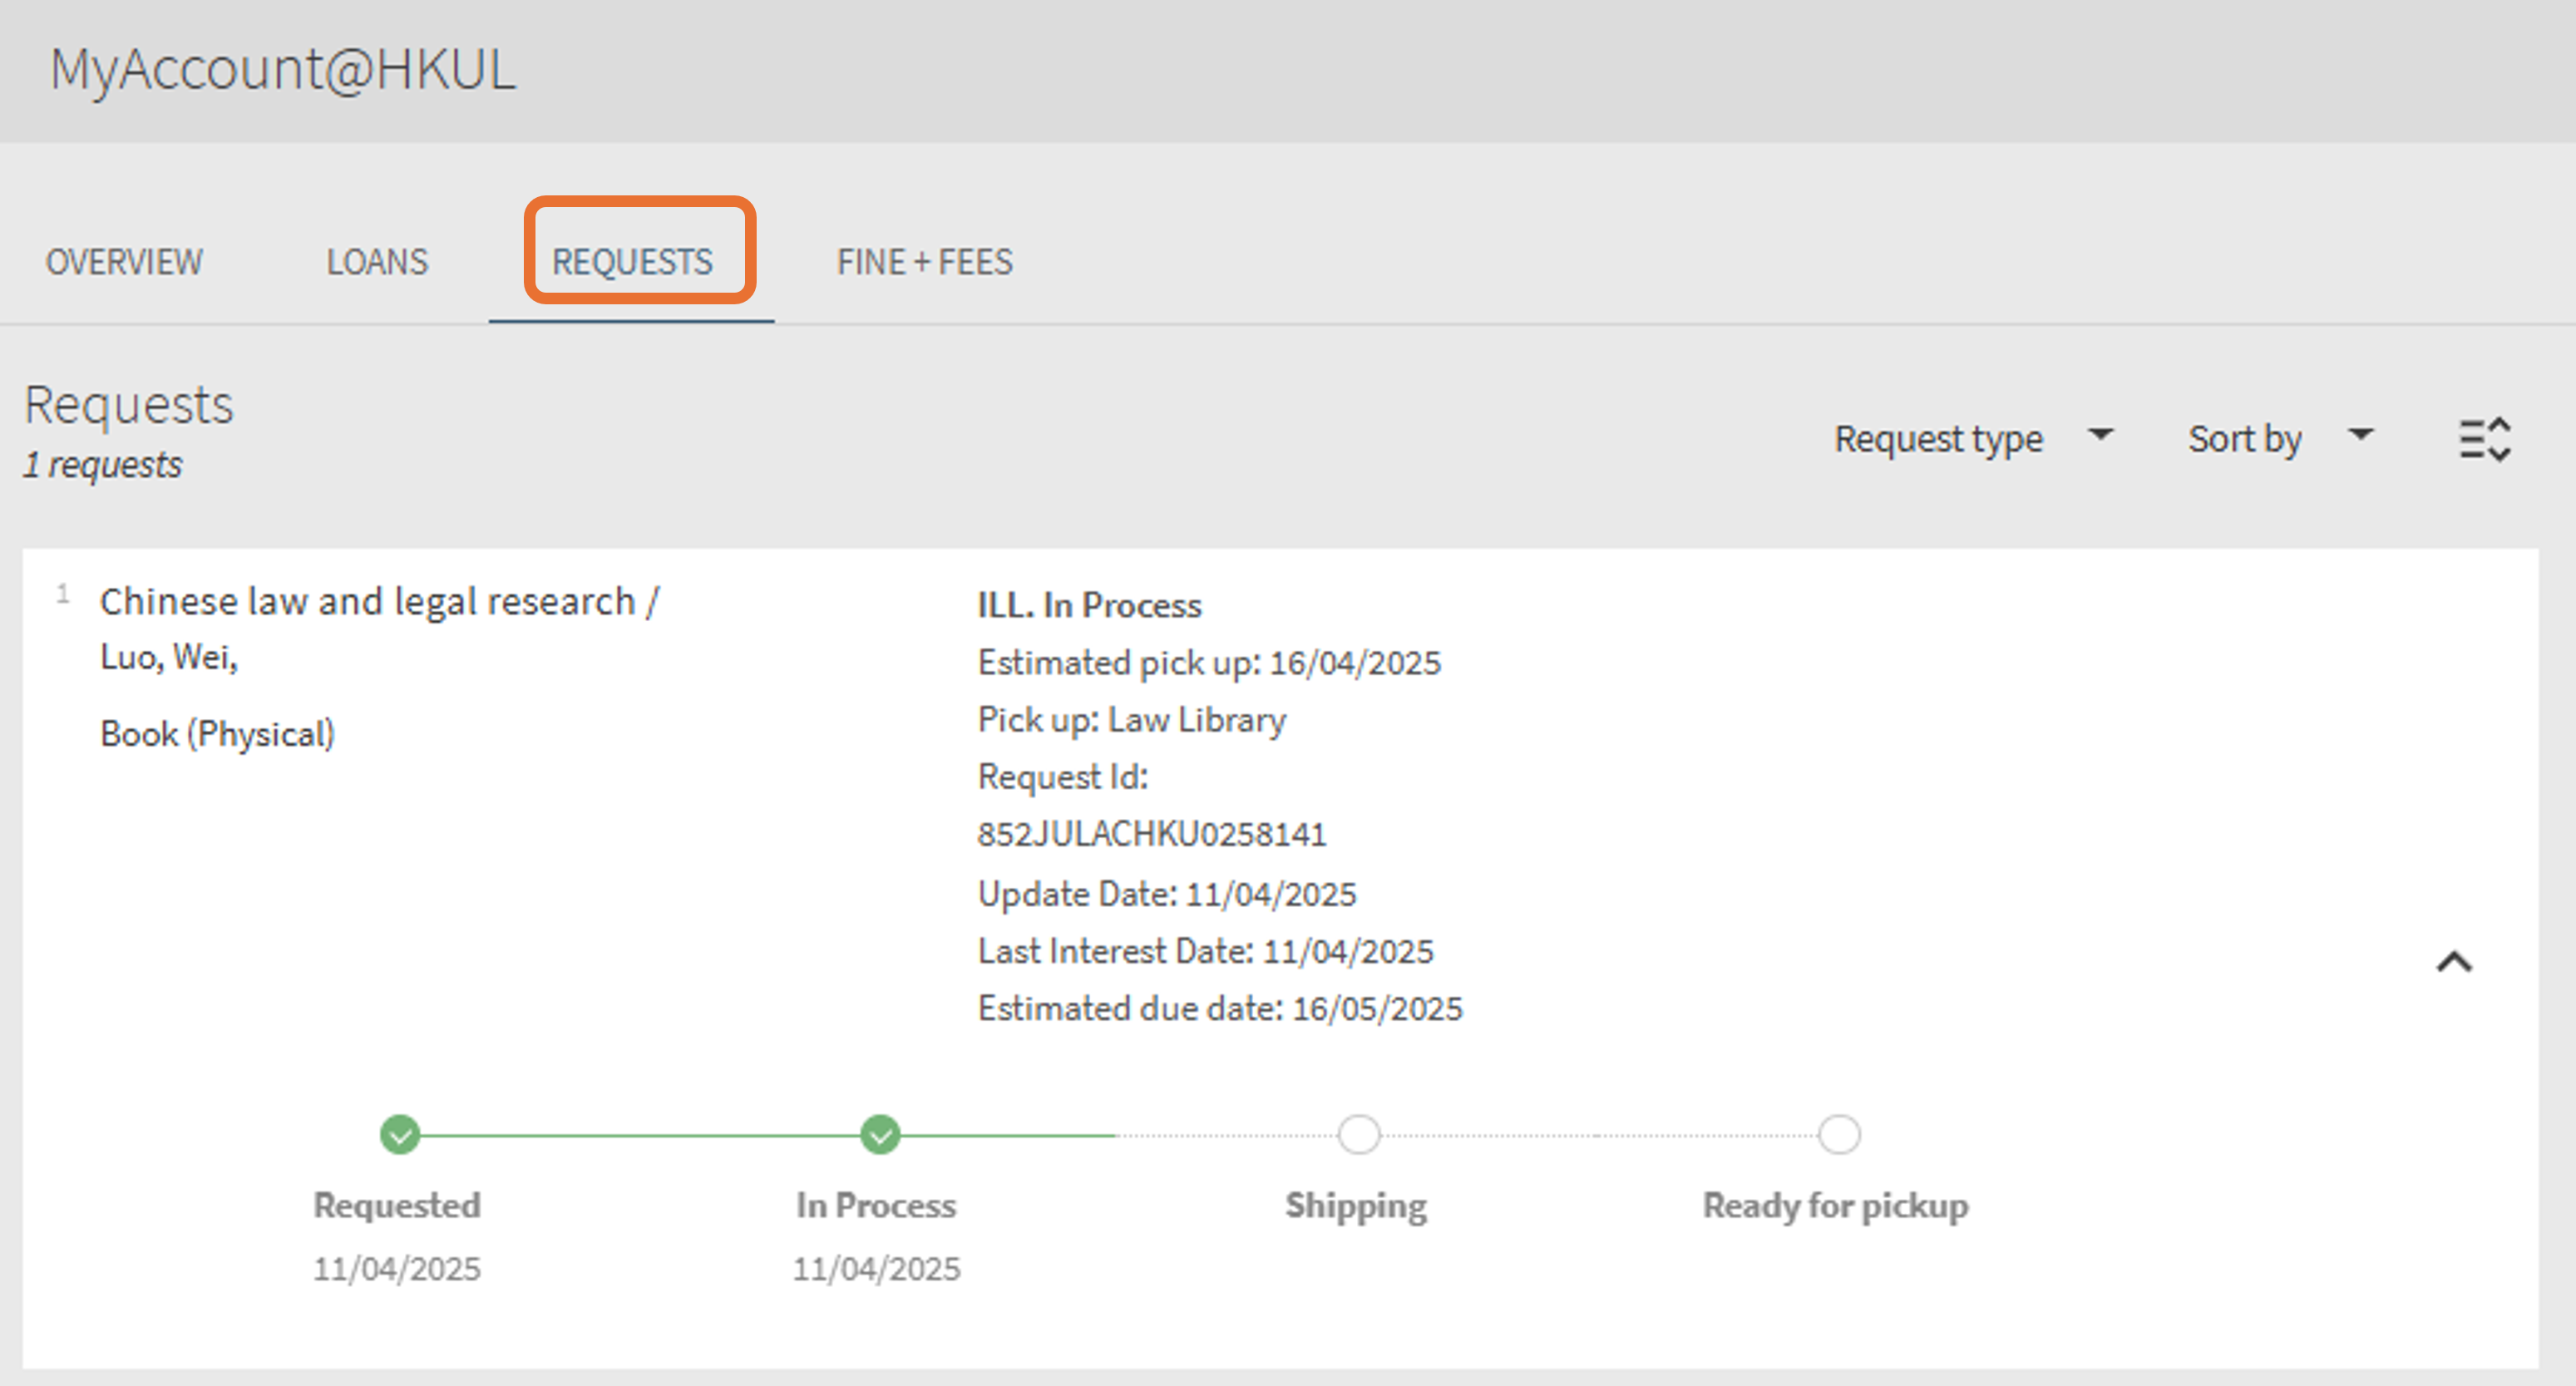Screen dimensions: 2576x1386
Task: Click the Ready for pickup step circle
Action: (x=1839, y=1135)
